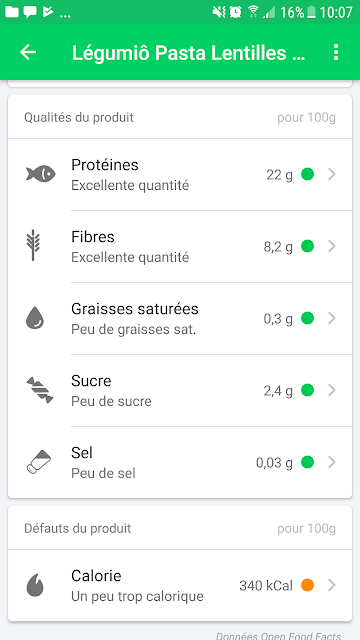
Task: Tap the fish icon next to Protéines
Action: [40, 174]
